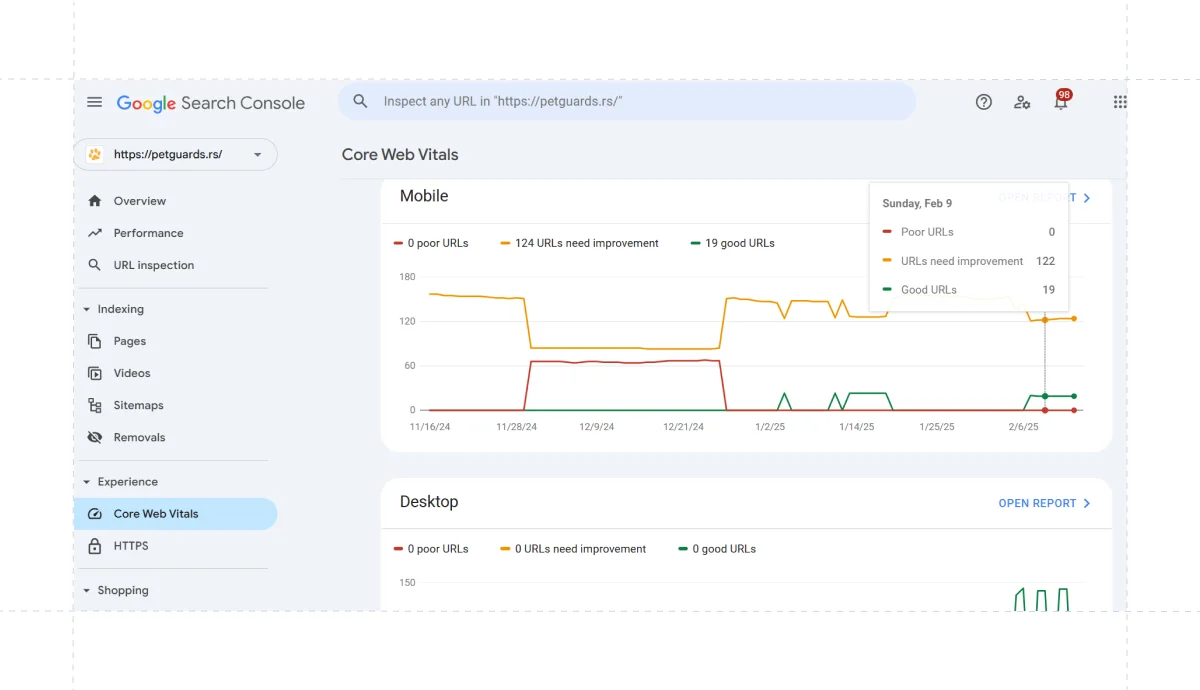Open the Performance report
Screen dimensions: 1200x690
[148, 233]
